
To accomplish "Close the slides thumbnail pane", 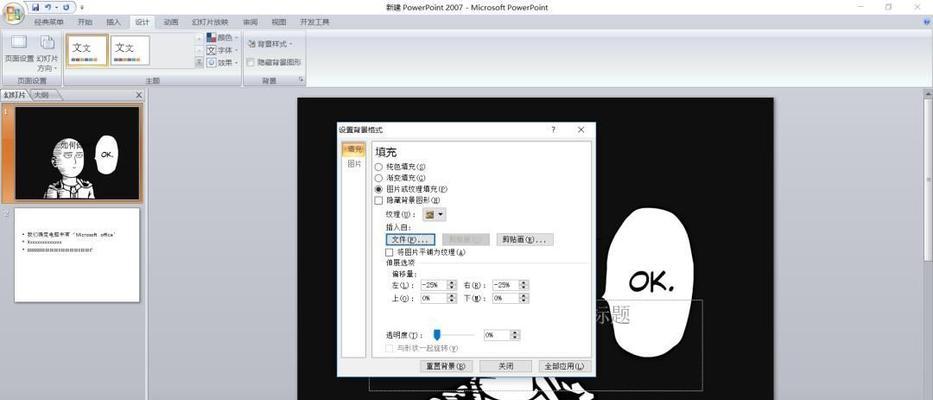I will tap(139, 95).
